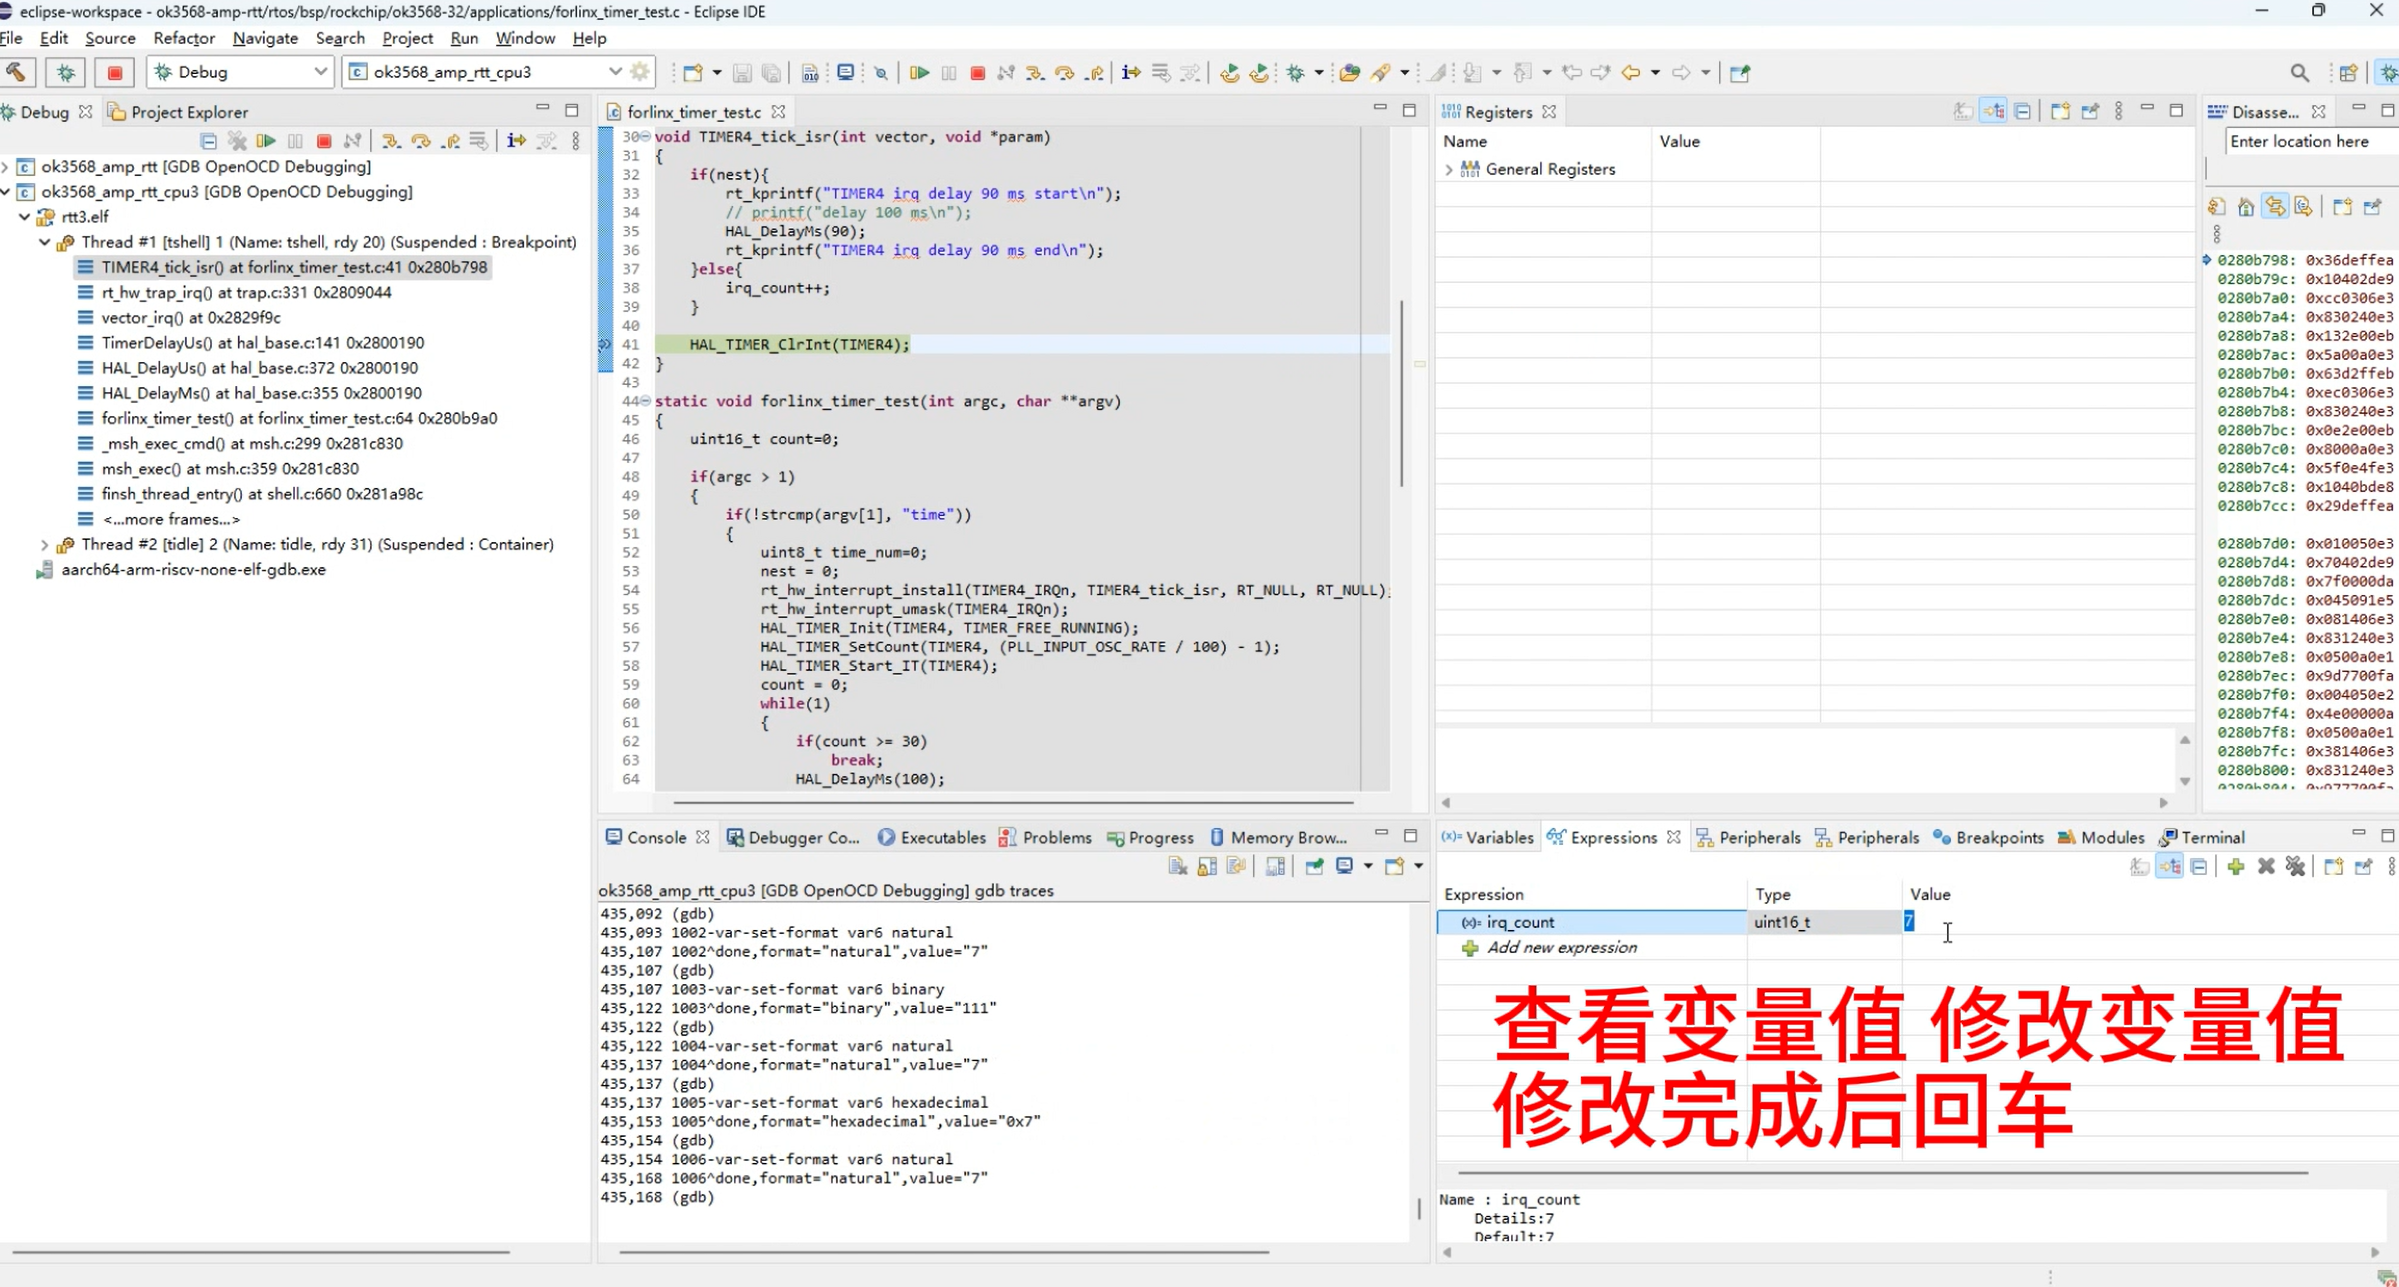
Task: Switch to the Breakpoints tab
Action: 1988,837
